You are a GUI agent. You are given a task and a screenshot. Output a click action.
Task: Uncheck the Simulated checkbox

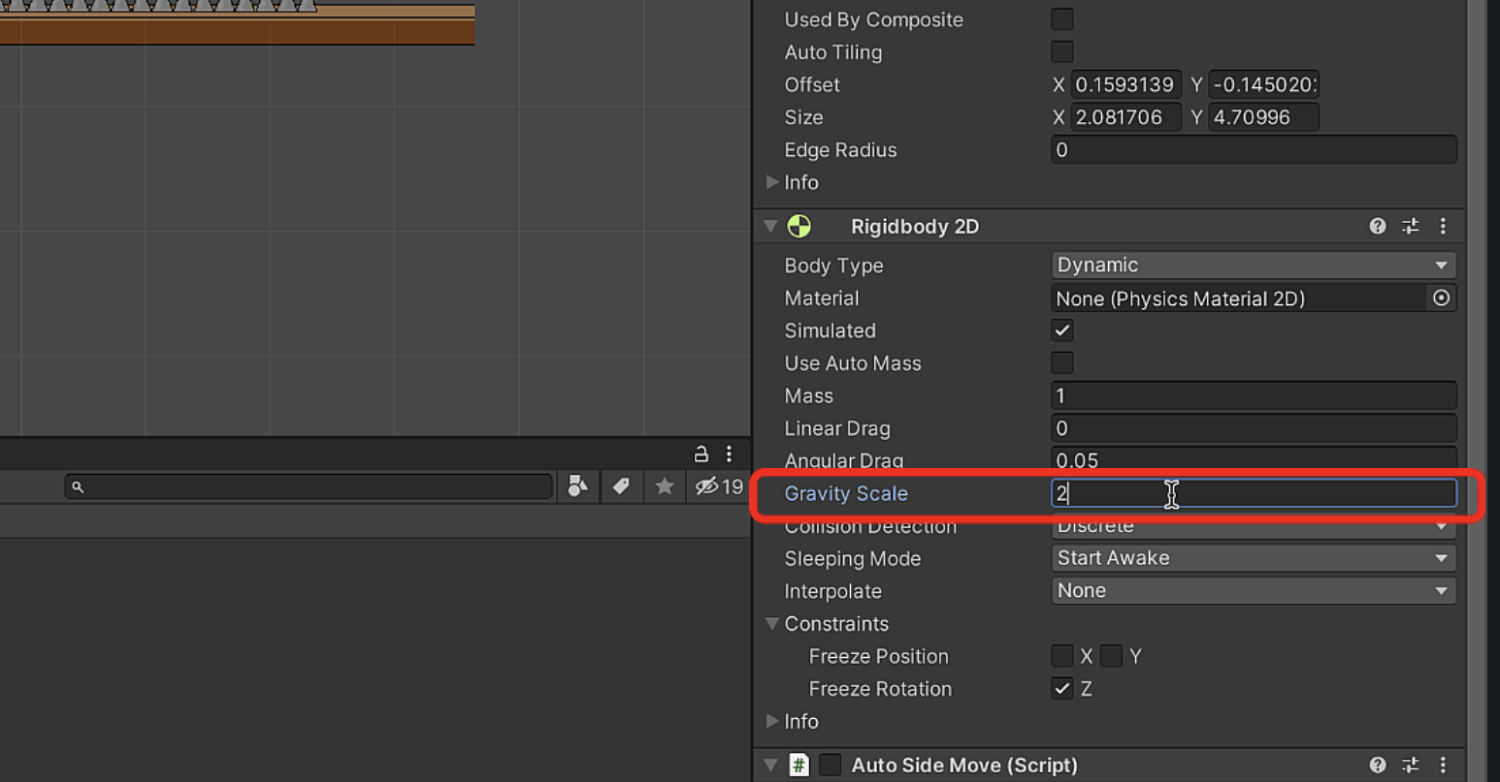[x=1062, y=330]
